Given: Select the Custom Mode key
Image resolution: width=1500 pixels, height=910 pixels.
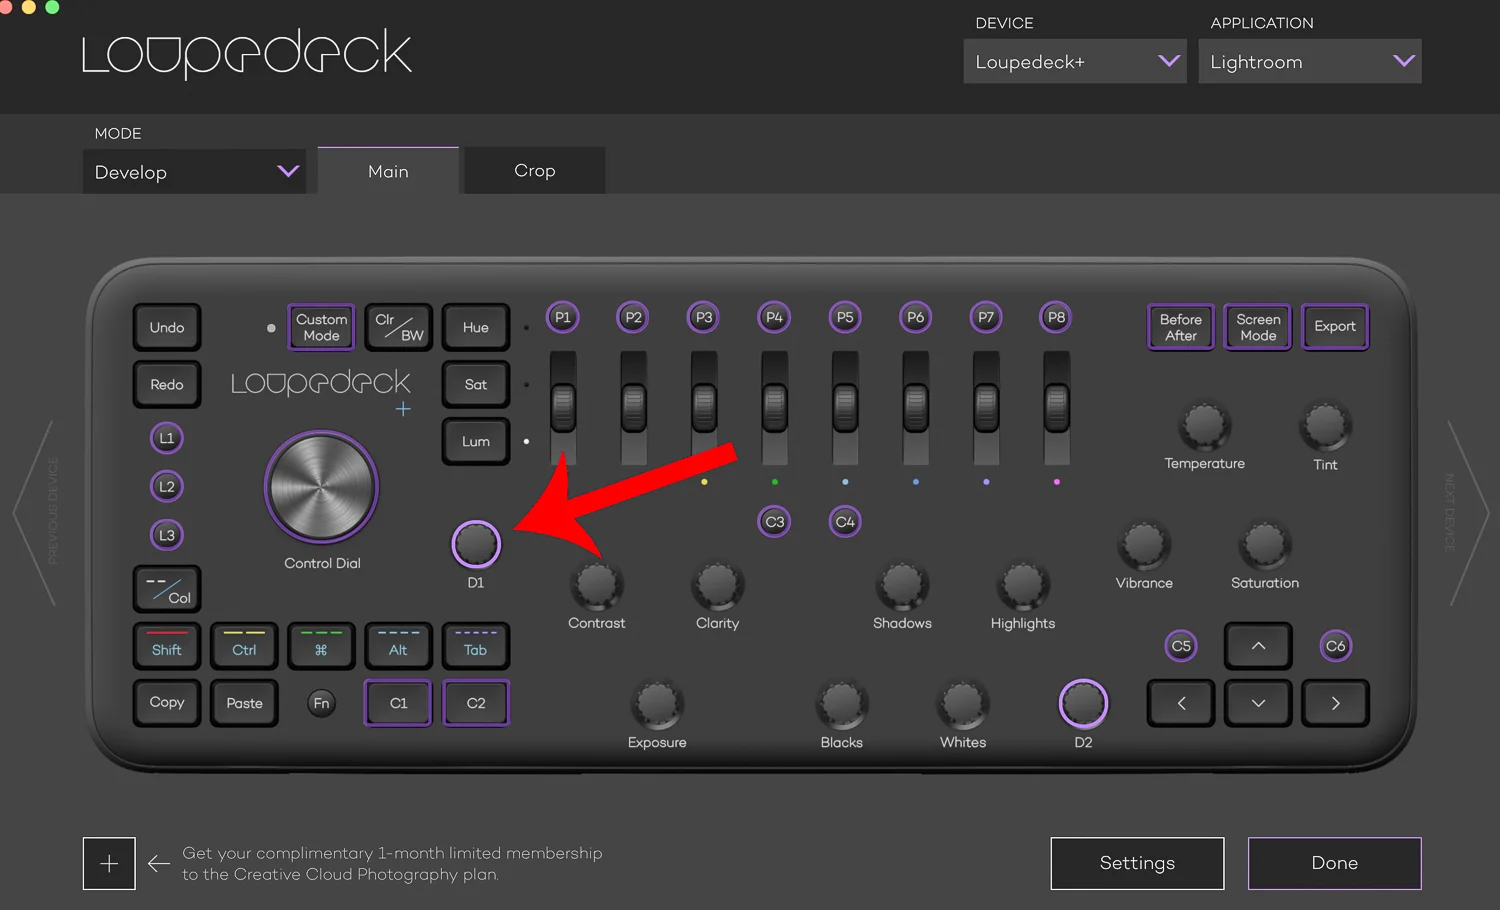Looking at the screenshot, I should pyautogui.click(x=321, y=327).
